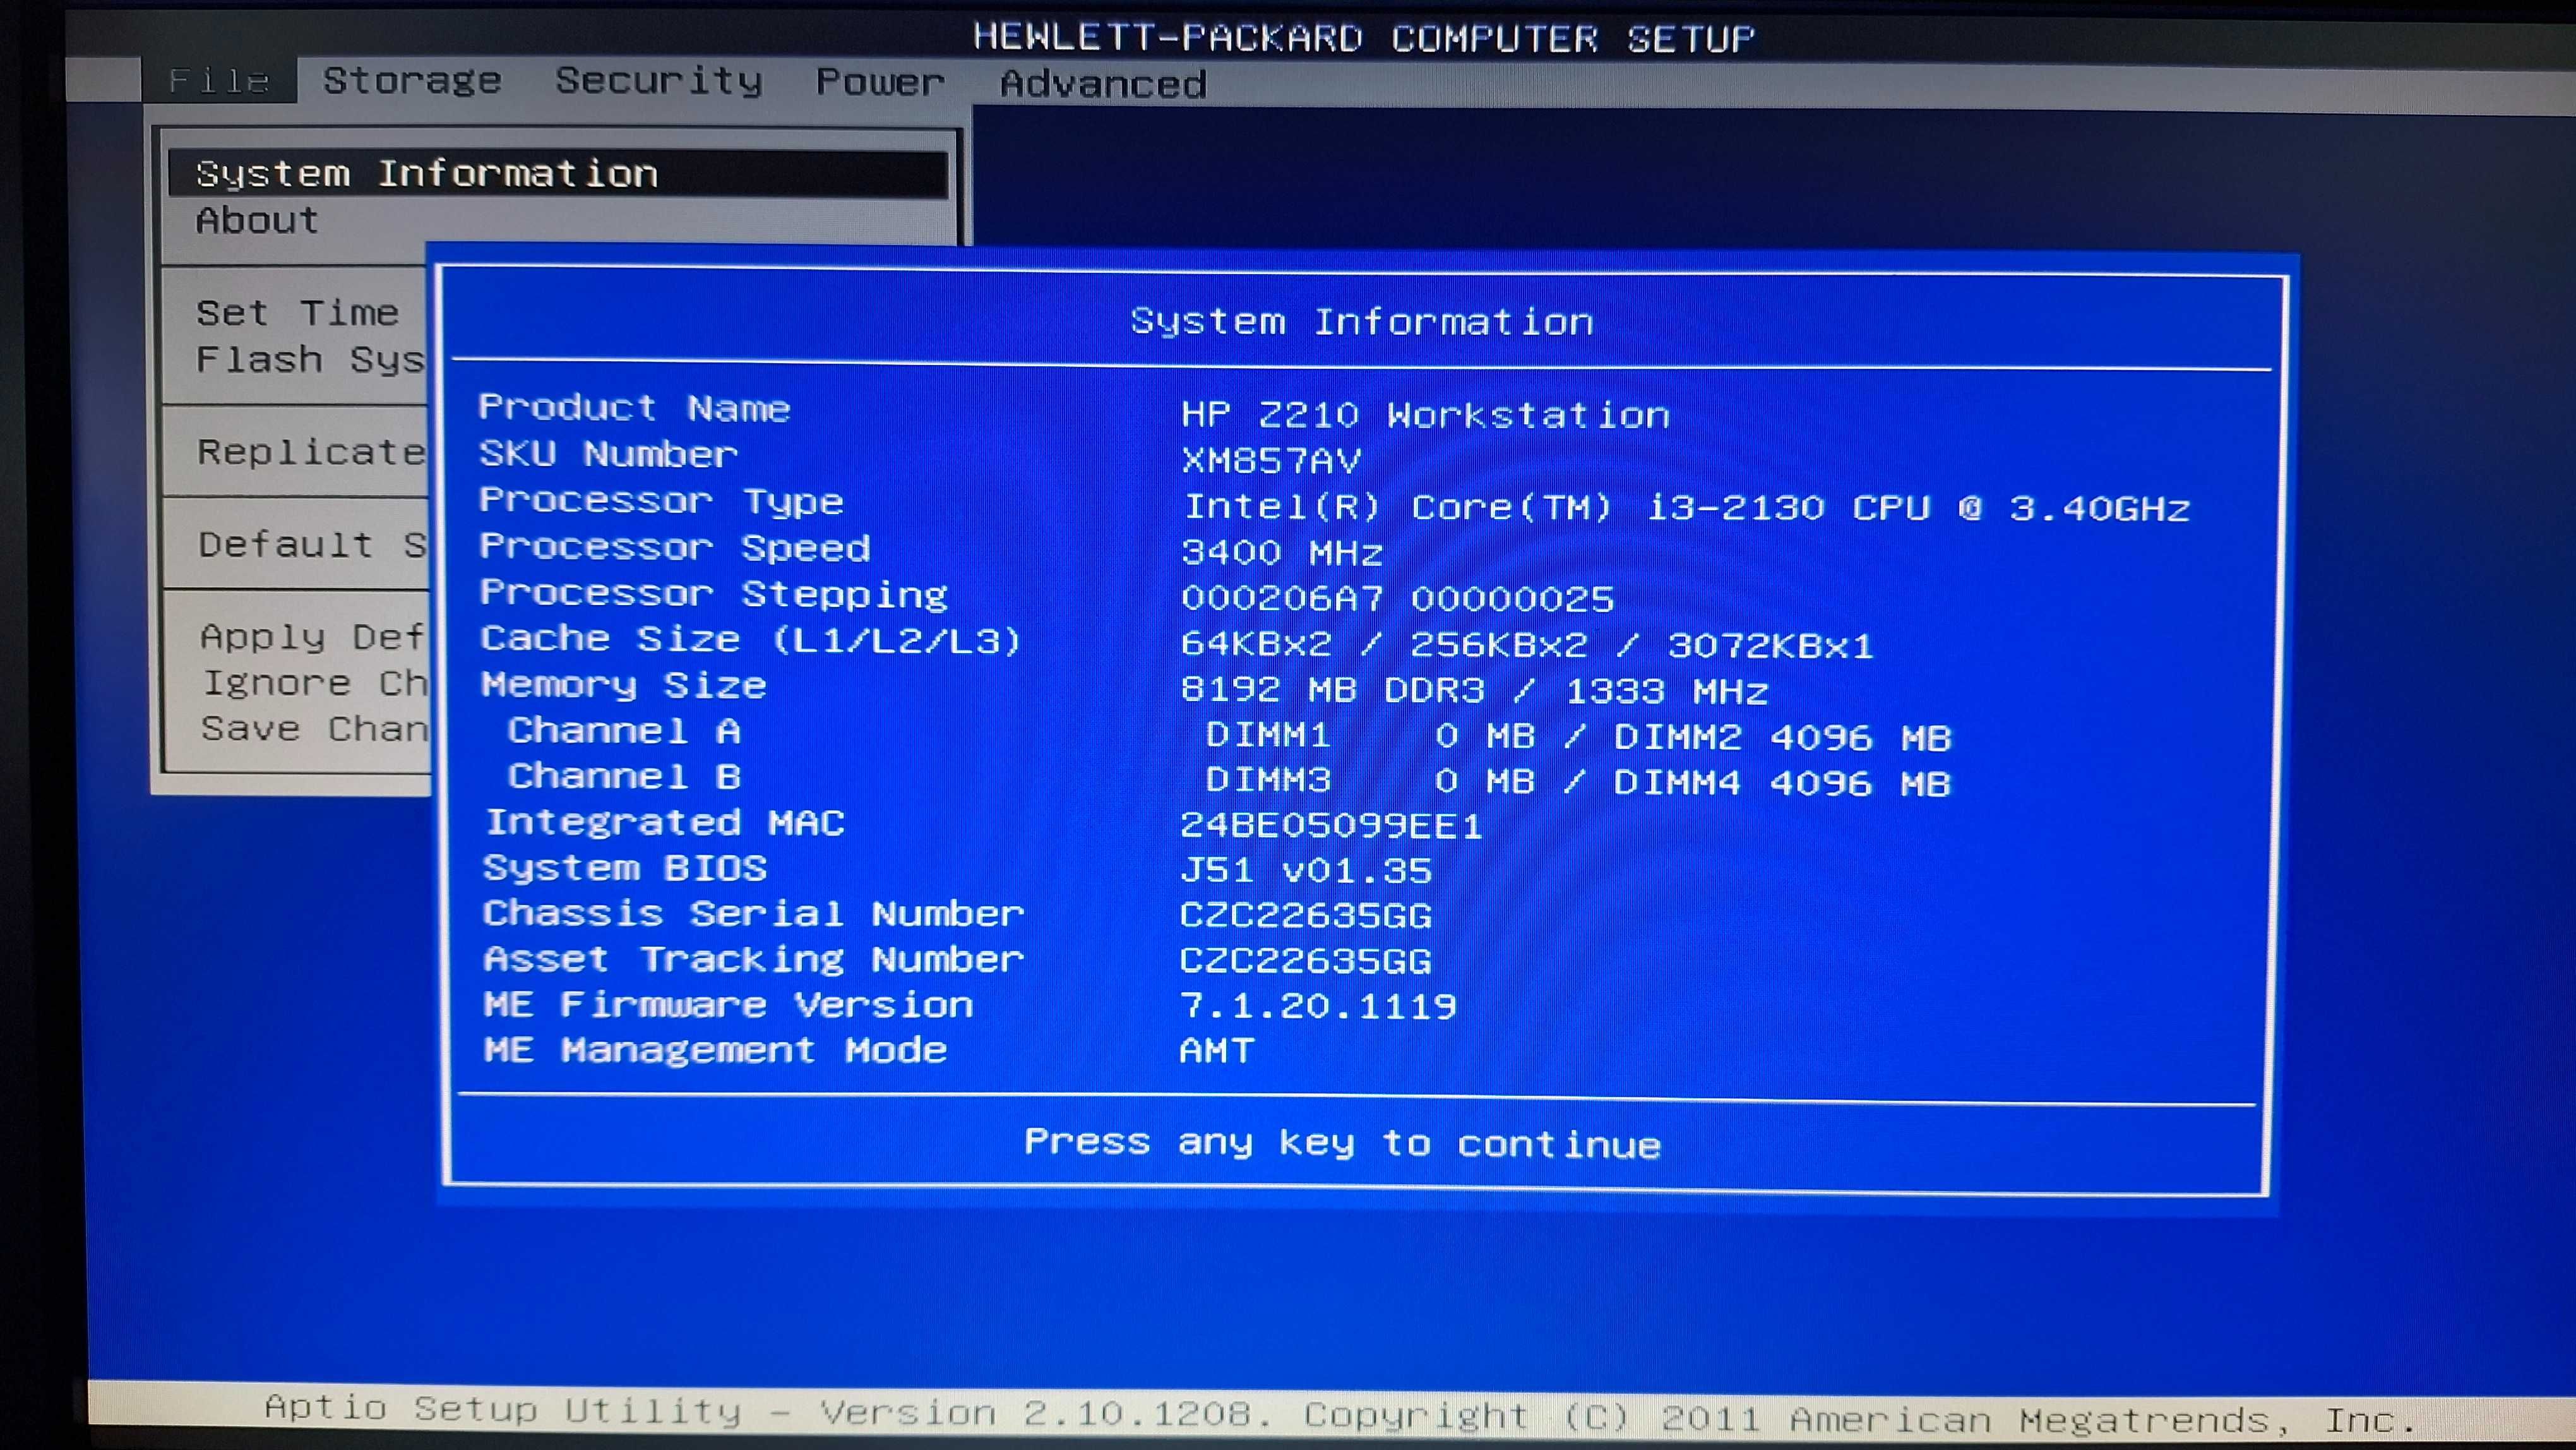This screenshot has height=1450, width=2576.
Task: Click the Processor Stepping label
Action: (714, 594)
